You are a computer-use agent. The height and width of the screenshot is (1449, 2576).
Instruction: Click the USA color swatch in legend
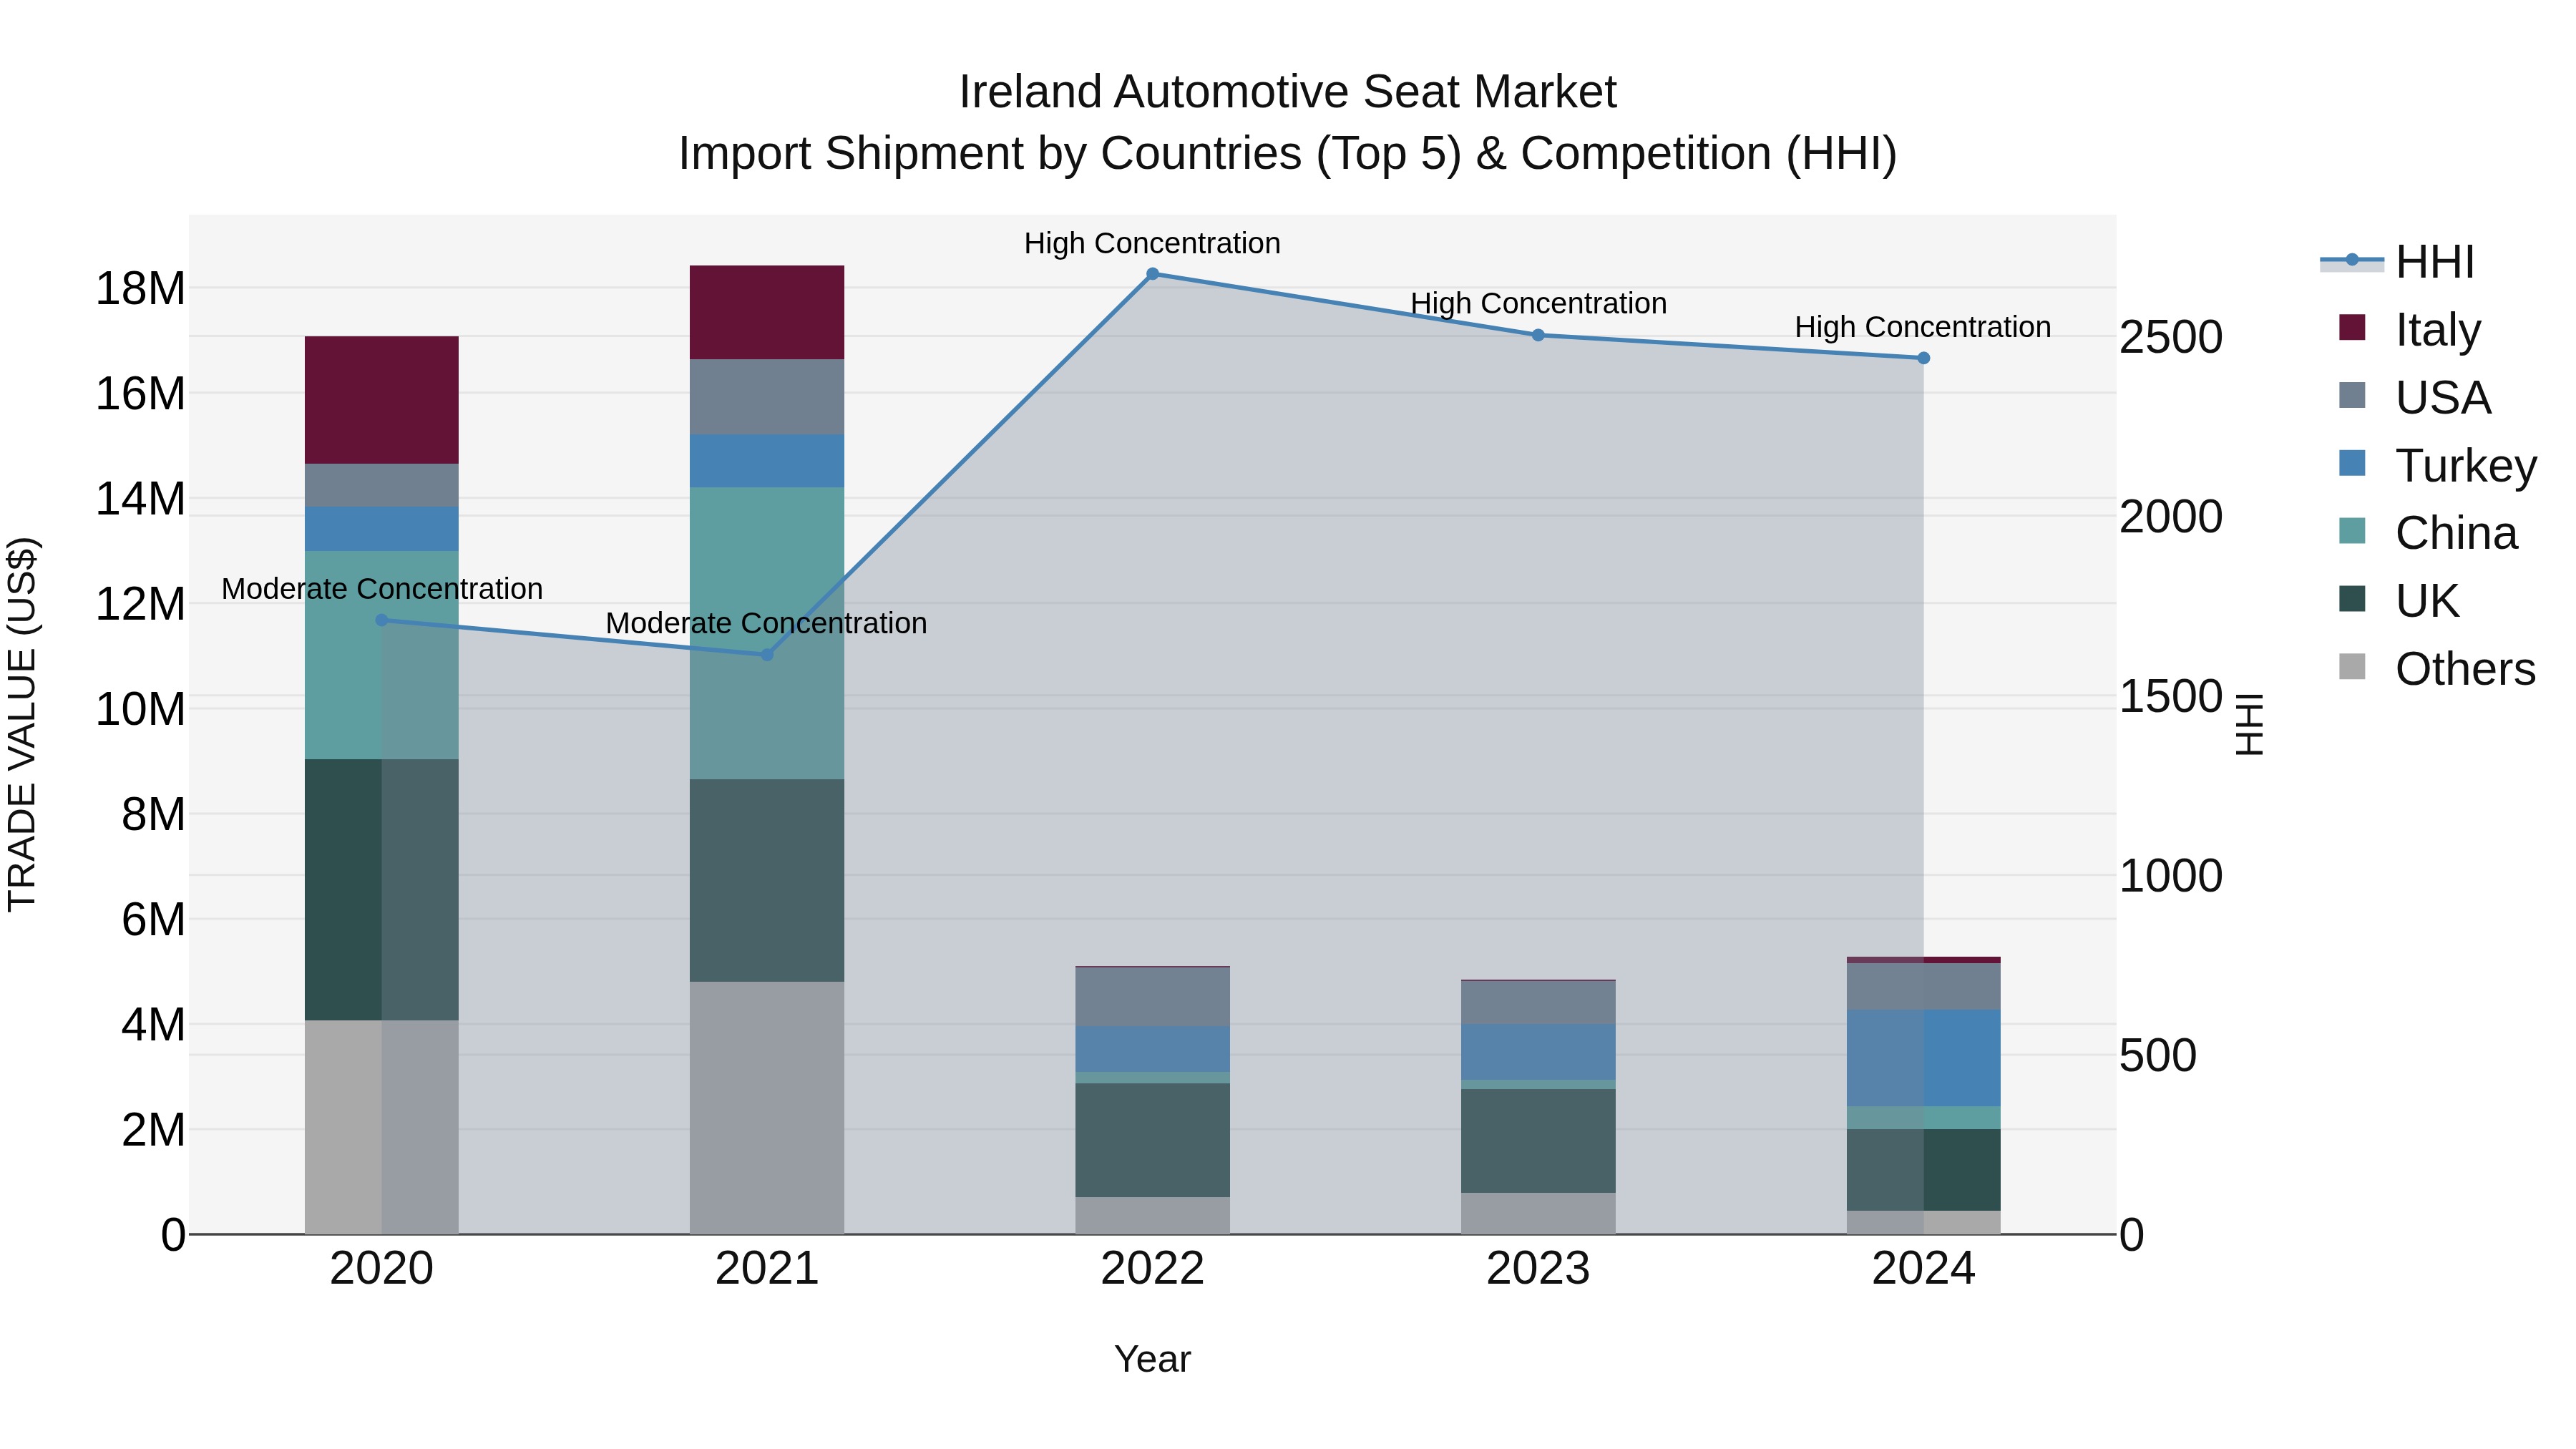(2352, 396)
